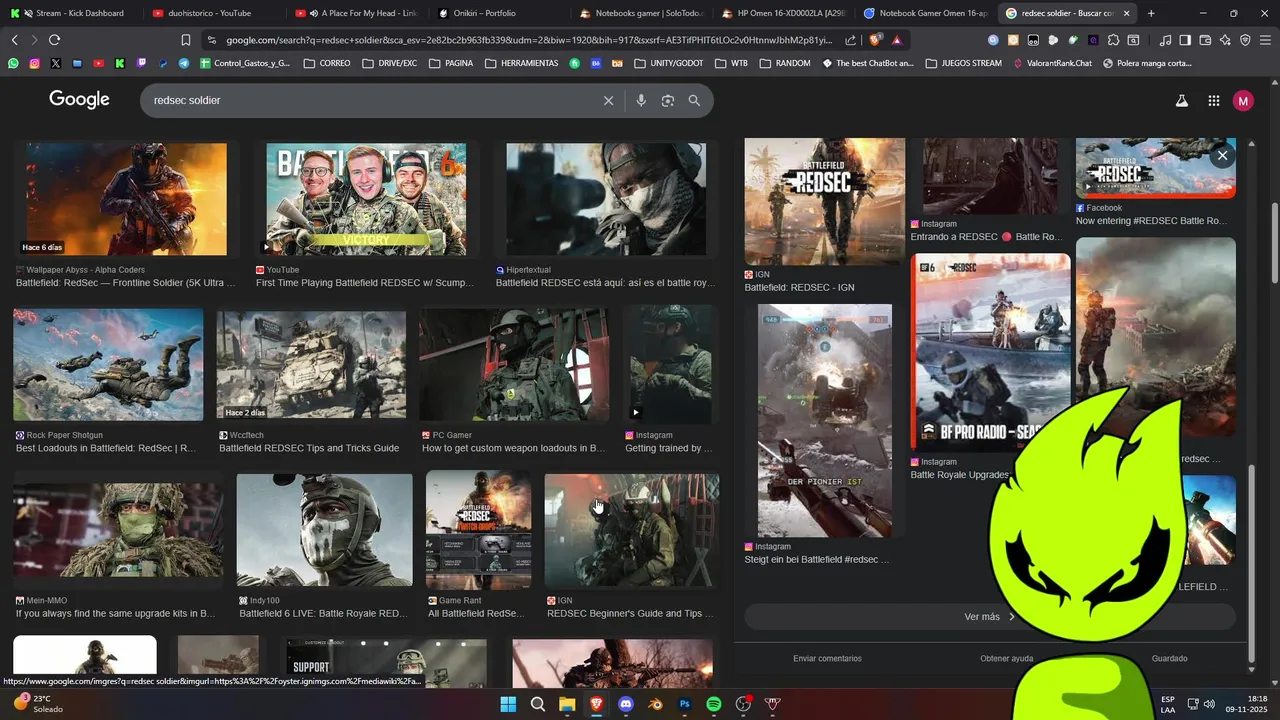Go back to the previous page
The height and width of the screenshot is (720, 1280).
(14, 40)
